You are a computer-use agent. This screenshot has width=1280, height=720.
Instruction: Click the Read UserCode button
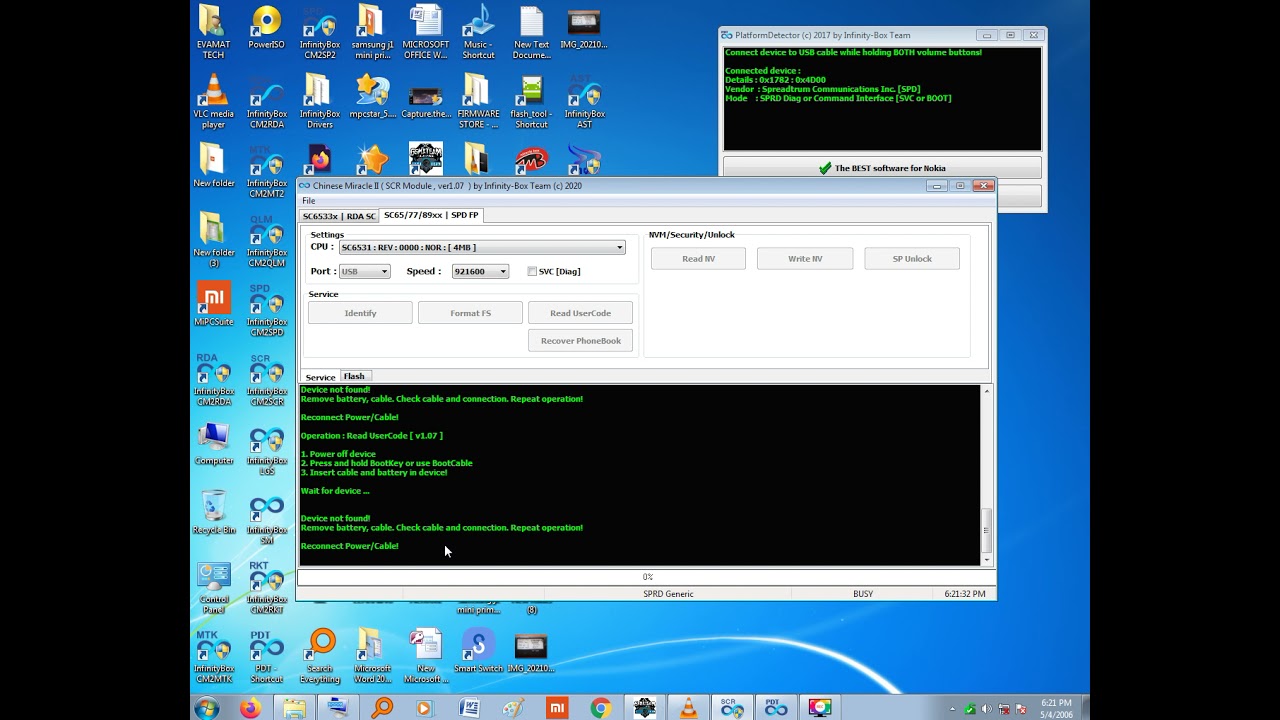580,313
